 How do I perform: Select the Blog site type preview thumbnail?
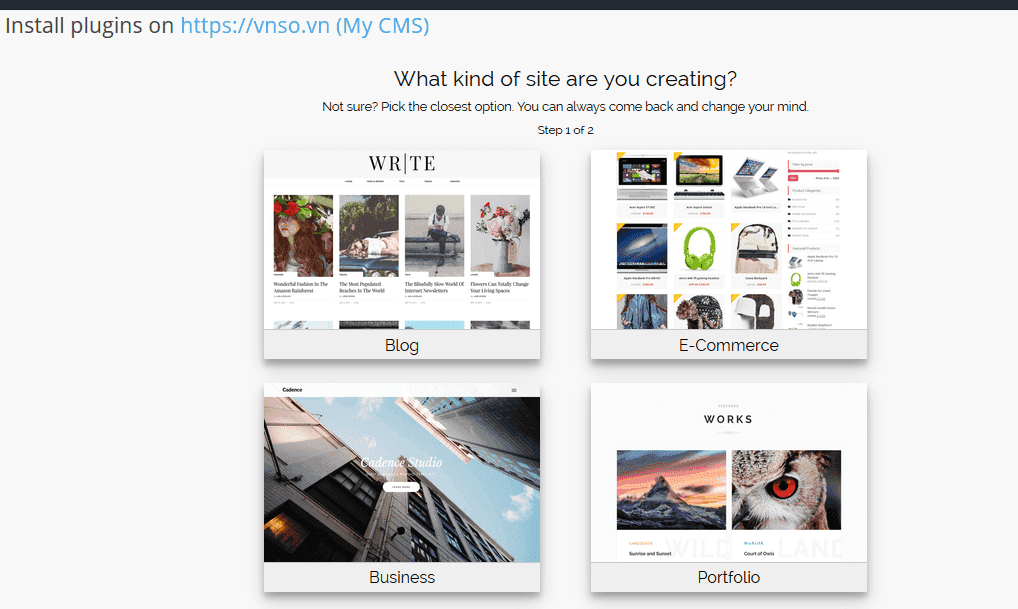tap(402, 240)
